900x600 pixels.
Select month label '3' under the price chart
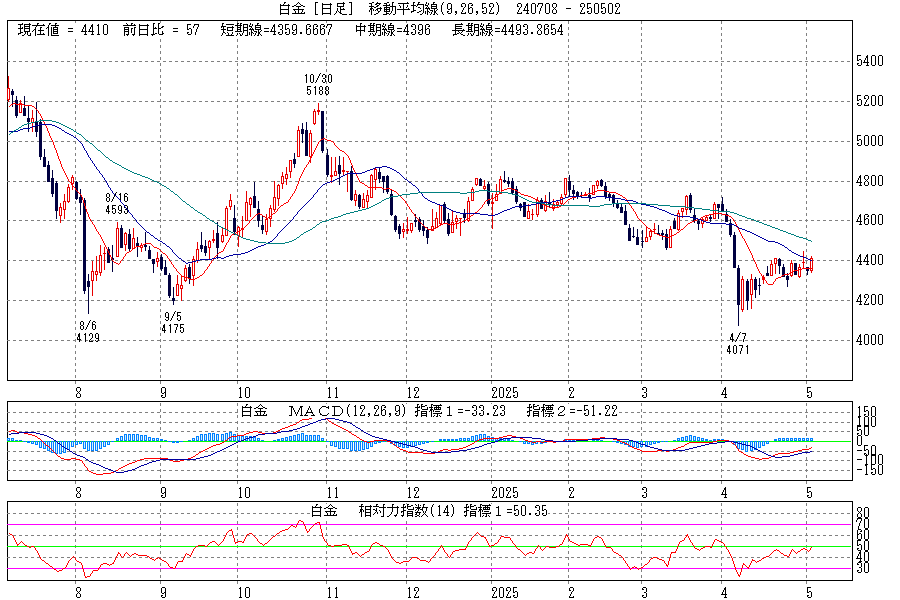point(645,393)
